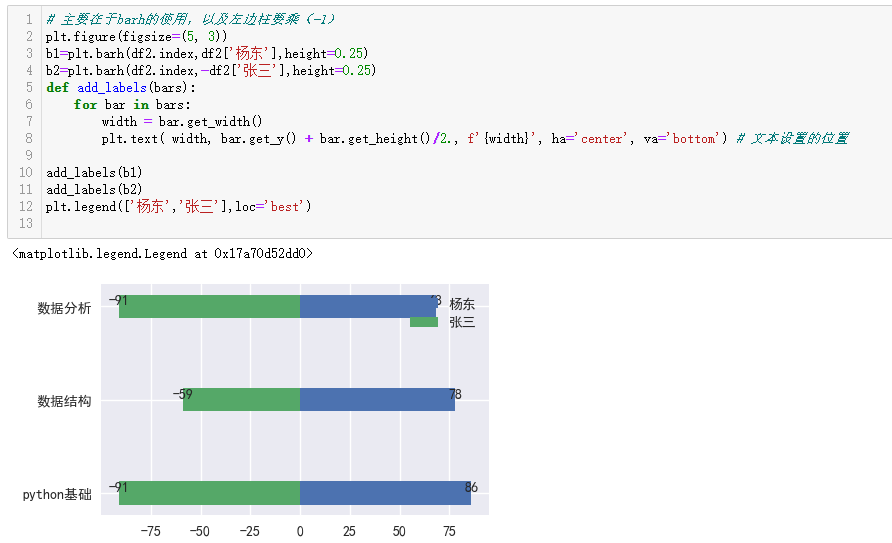892x543 pixels.
Task: Click the 86 value label
Action: (x=471, y=487)
